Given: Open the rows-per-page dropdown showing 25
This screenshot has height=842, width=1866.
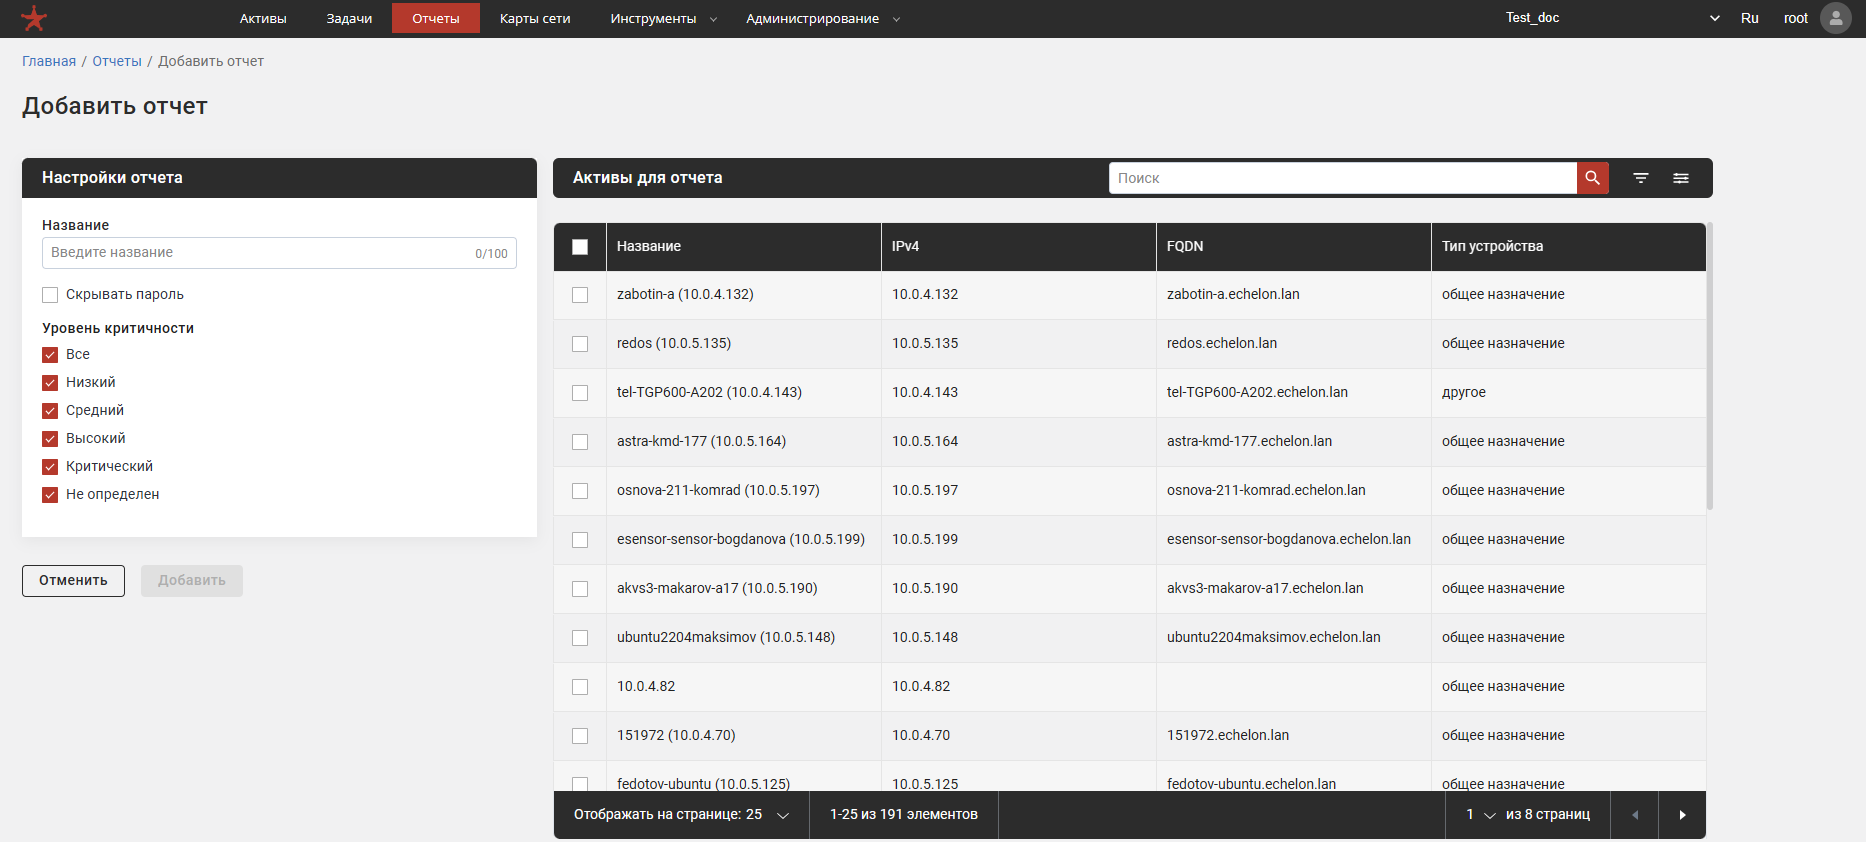Looking at the screenshot, I should [680, 815].
